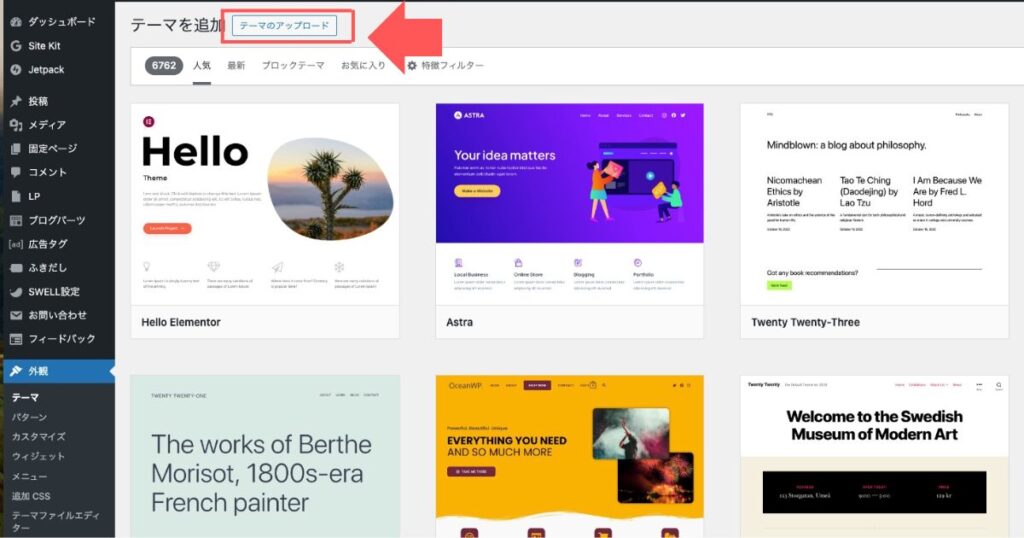
Task: Click the ダッシュボード dashboard icon
Action: tap(16, 22)
